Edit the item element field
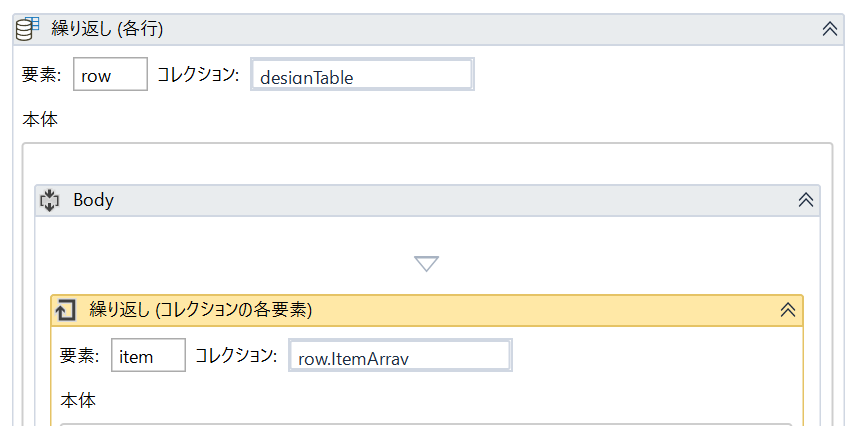Screen dimensions: 856x426 (148, 356)
